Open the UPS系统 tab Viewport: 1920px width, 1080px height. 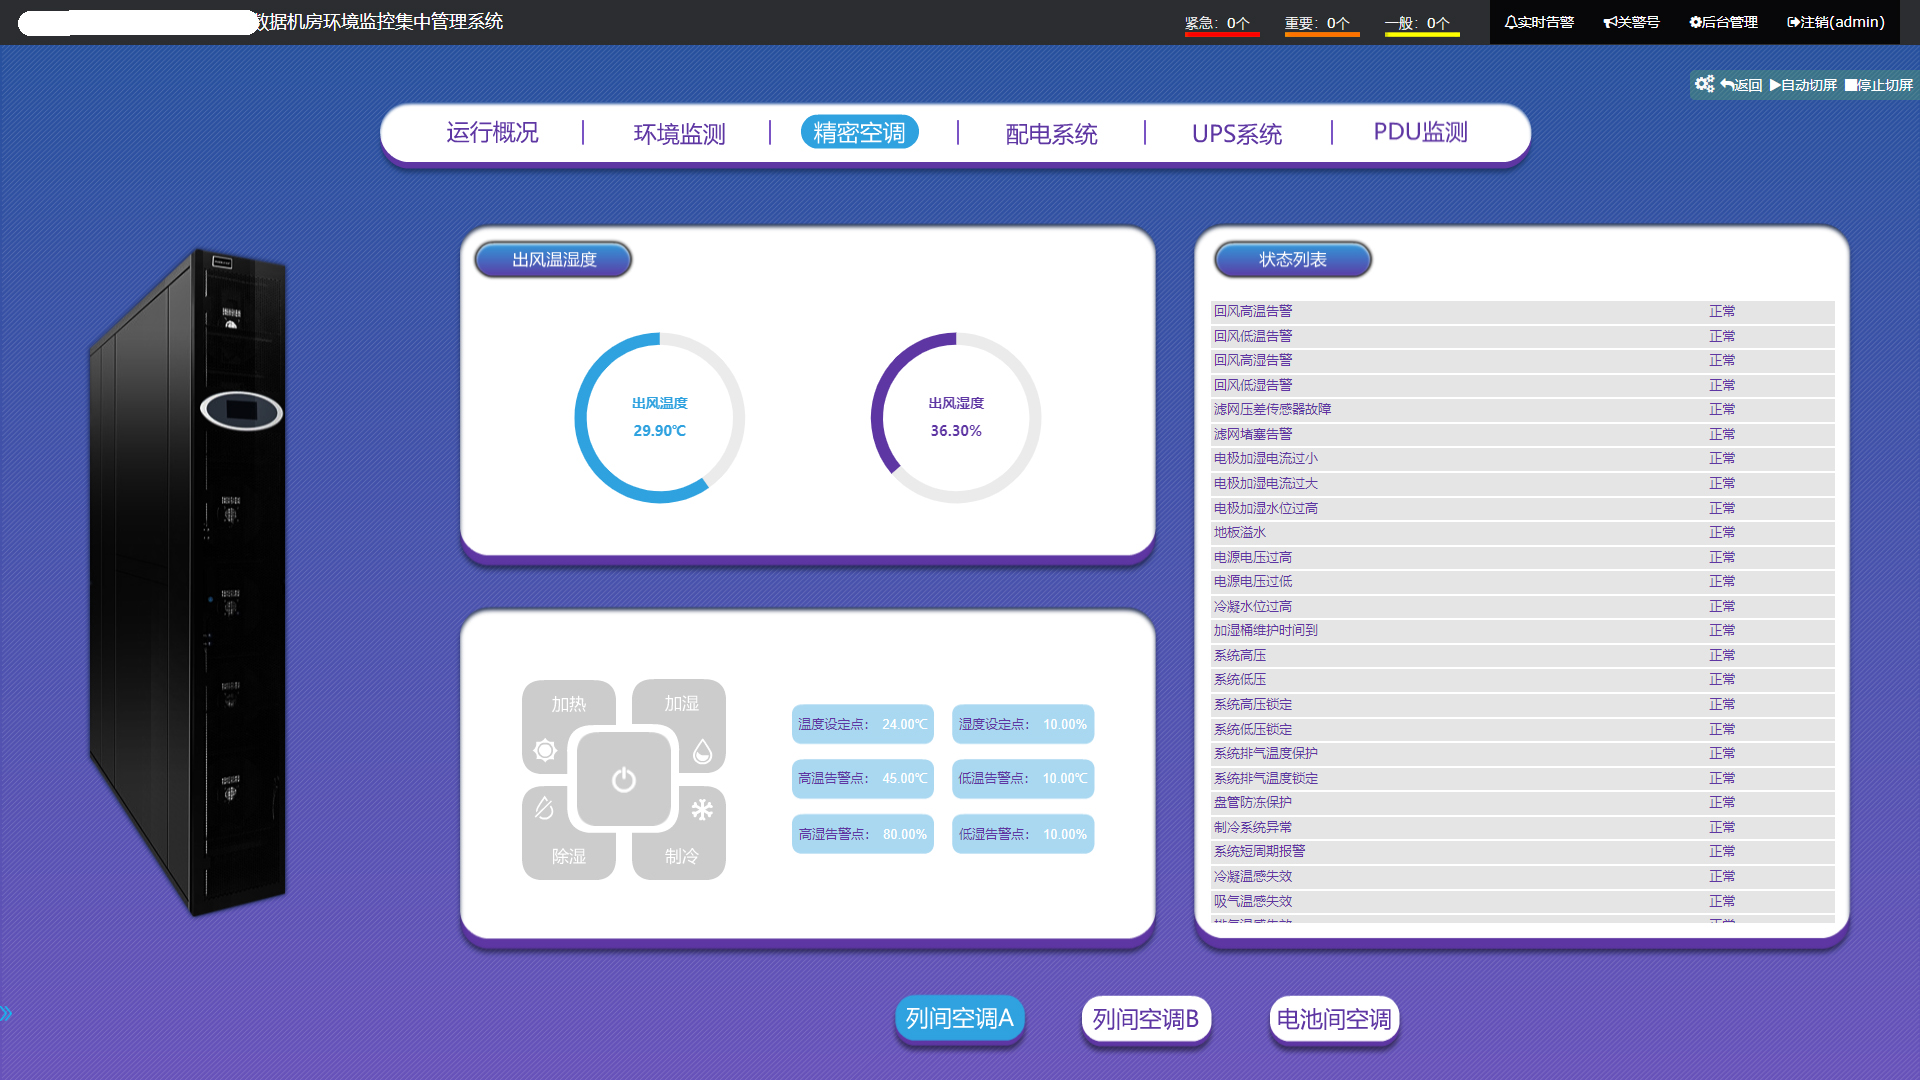click(1236, 133)
